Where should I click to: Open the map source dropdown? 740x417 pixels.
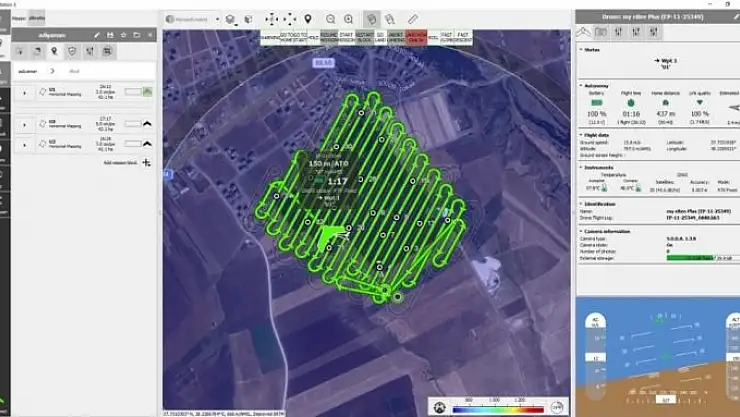[190, 19]
